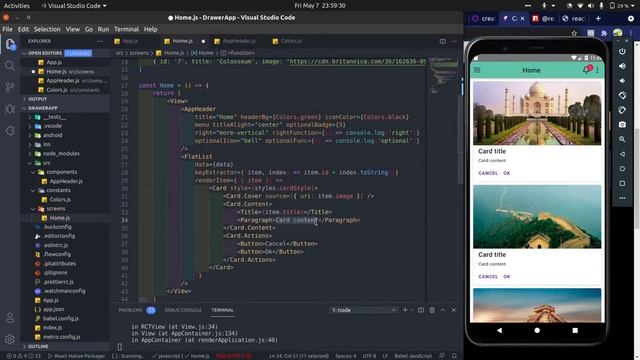
Task: Open the Selection menu
Action: click(x=47, y=29)
